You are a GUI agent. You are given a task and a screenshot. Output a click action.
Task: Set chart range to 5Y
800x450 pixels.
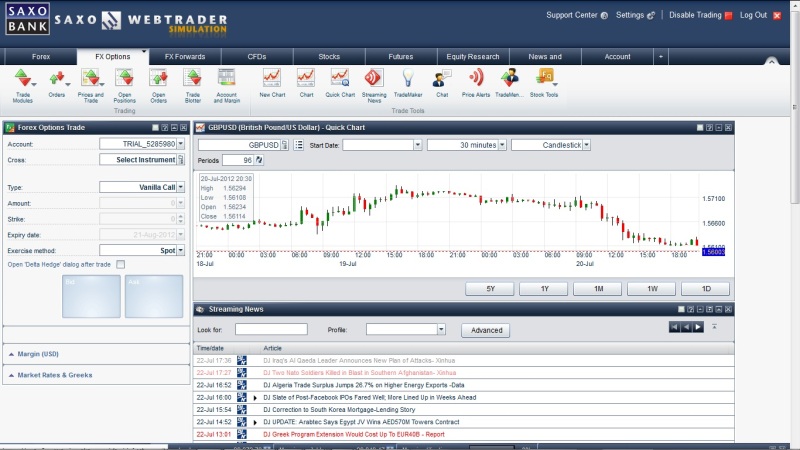tap(490, 289)
